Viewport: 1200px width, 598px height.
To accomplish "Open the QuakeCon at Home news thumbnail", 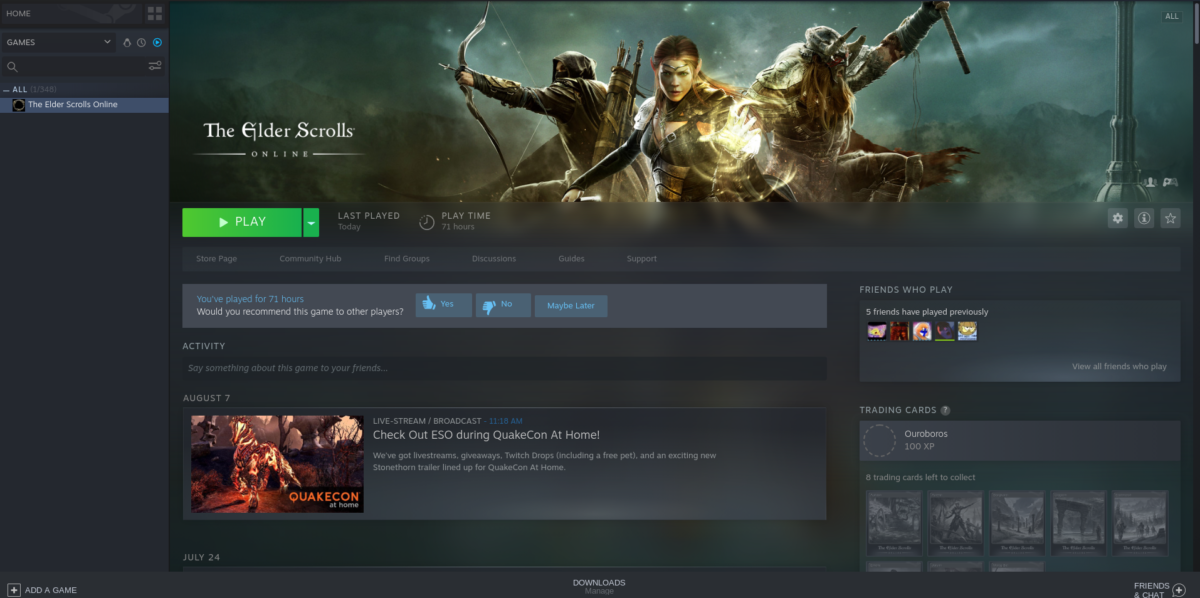I will click(277, 464).
